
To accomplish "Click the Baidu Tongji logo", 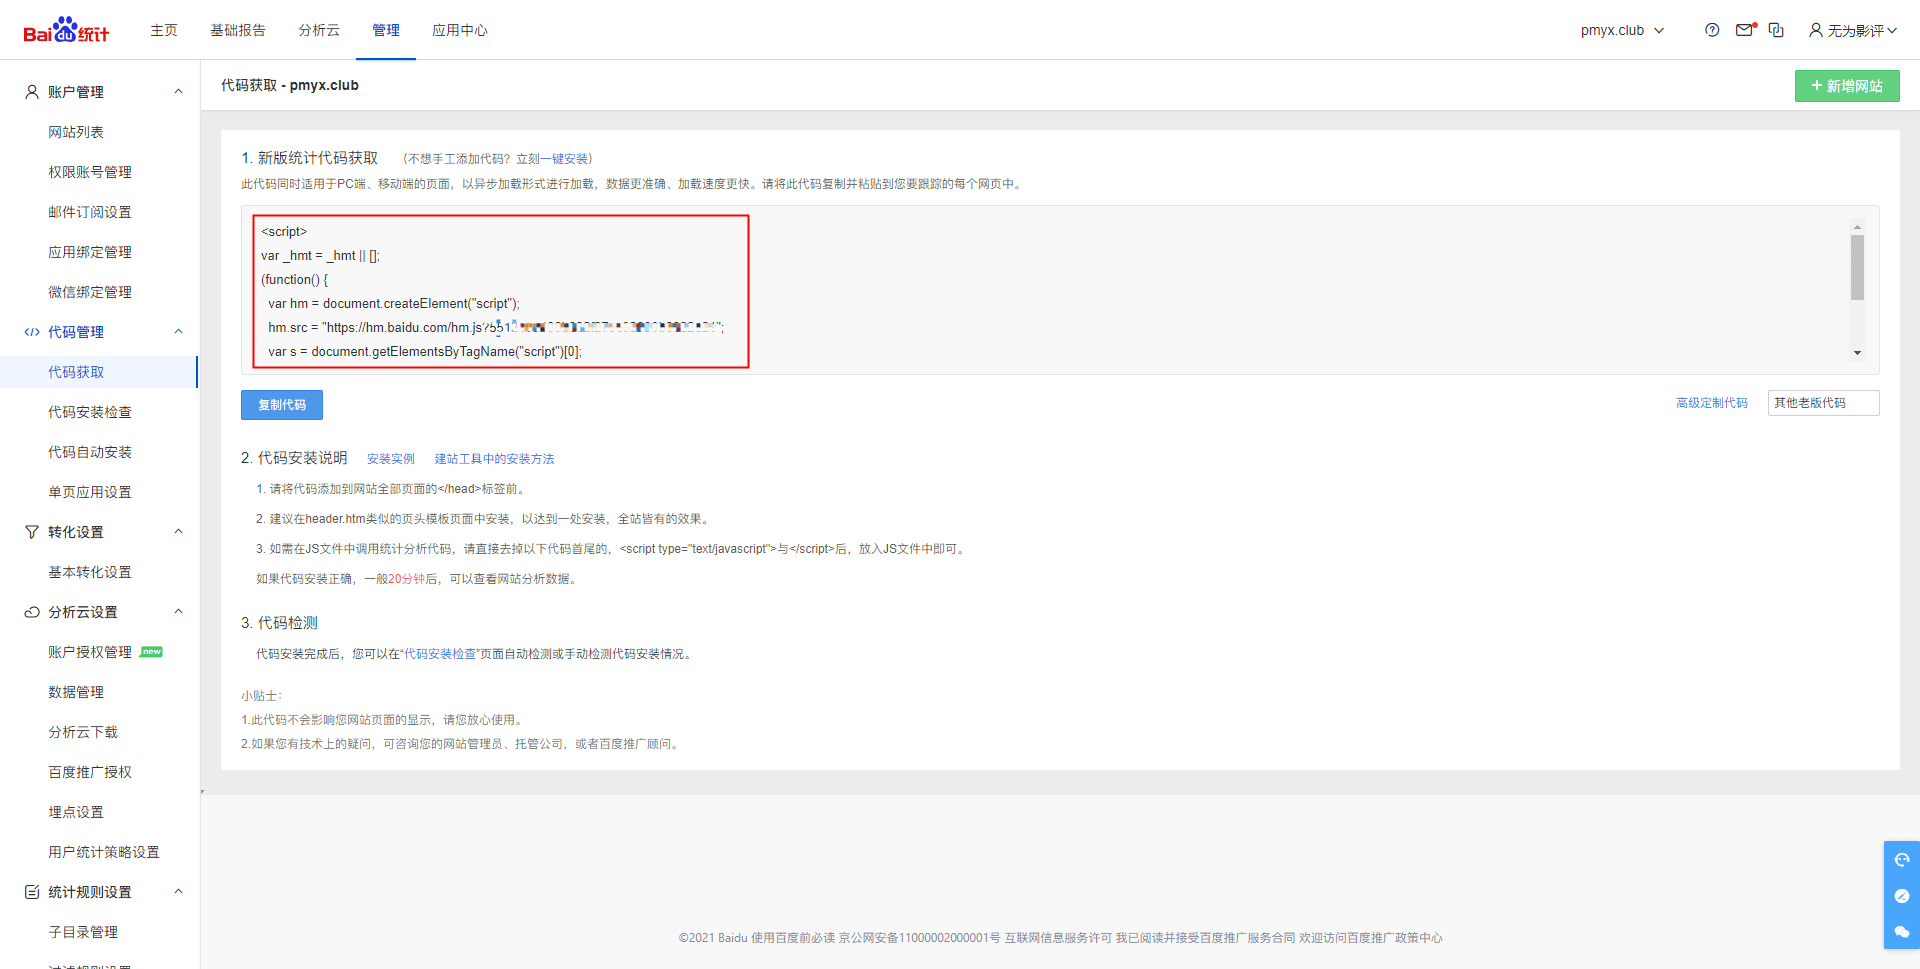I will point(66,30).
